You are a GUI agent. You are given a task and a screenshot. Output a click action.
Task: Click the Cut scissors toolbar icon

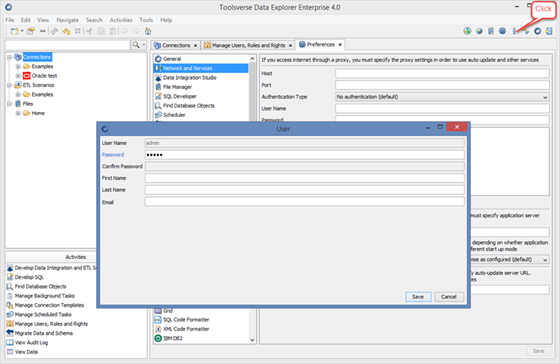90,31
